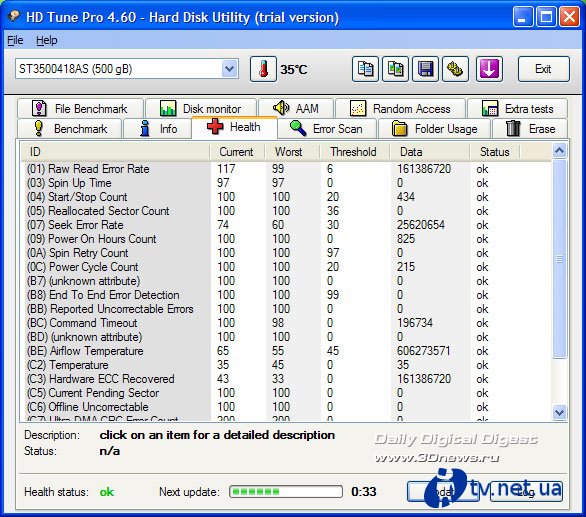Select Airflow Temperature attribute row
This screenshot has width=586, height=517.
click(x=286, y=351)
